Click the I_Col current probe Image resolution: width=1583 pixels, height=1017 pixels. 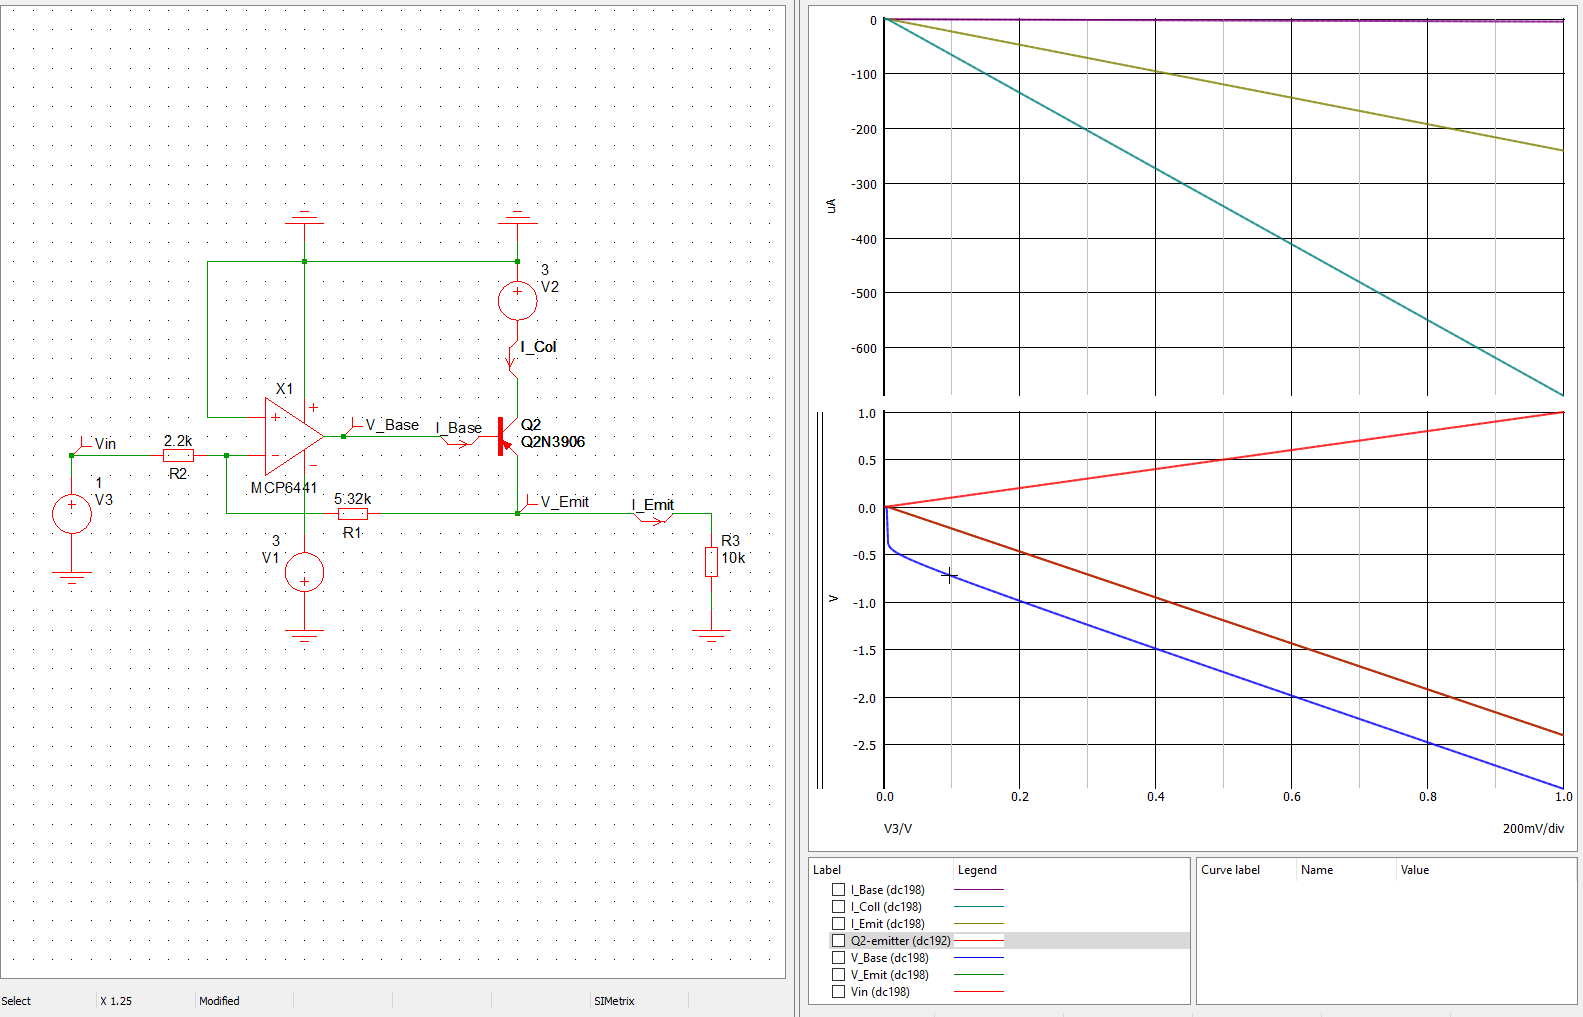tap(513, 357)
